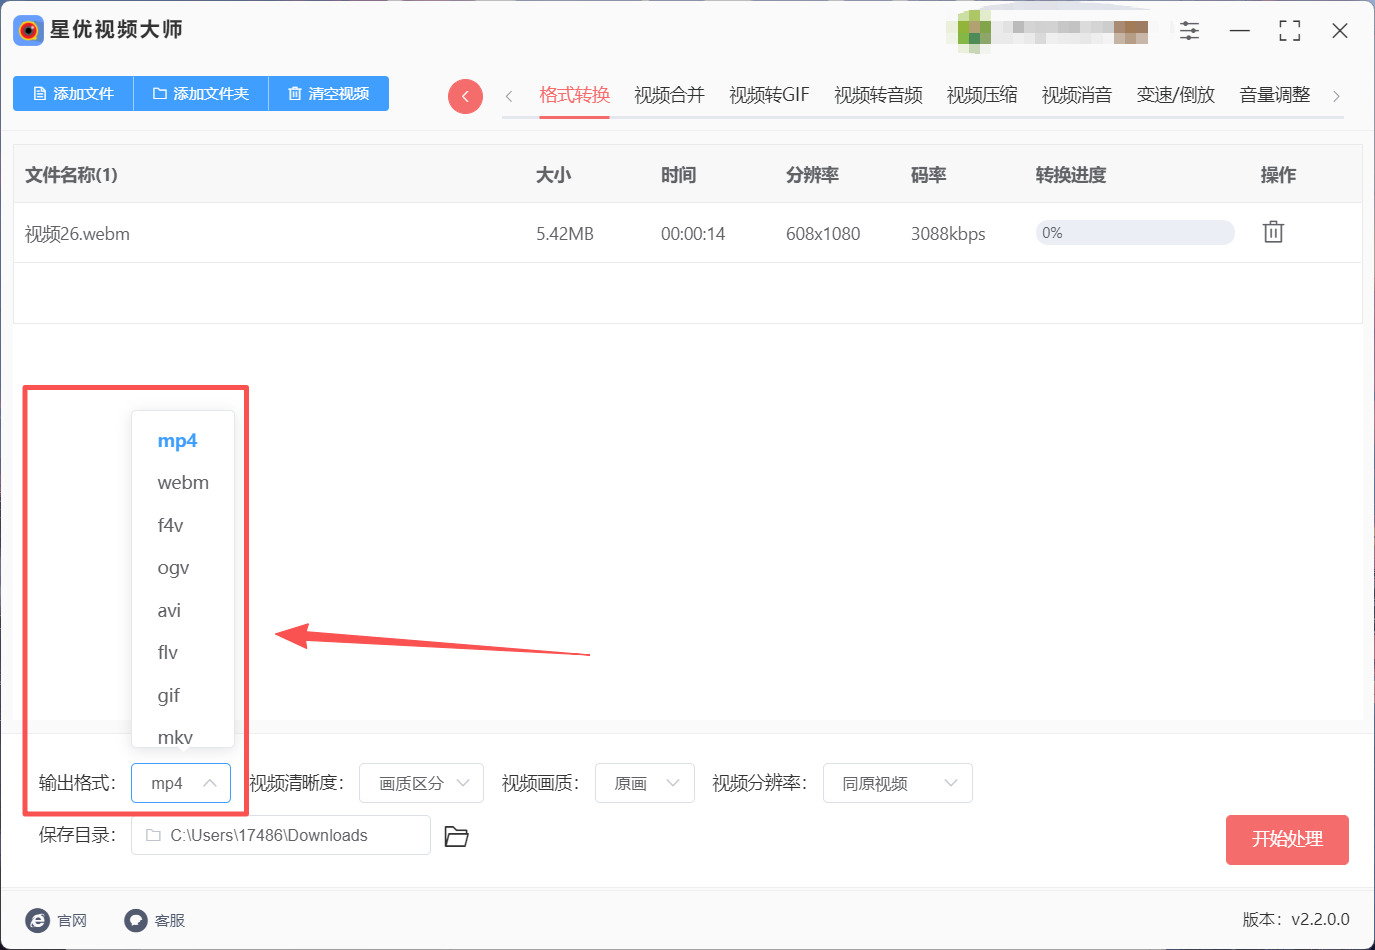Screen dimensions: 1375x950
Task: Close the 星优视频大师 window
Action: pos(1340,31)
